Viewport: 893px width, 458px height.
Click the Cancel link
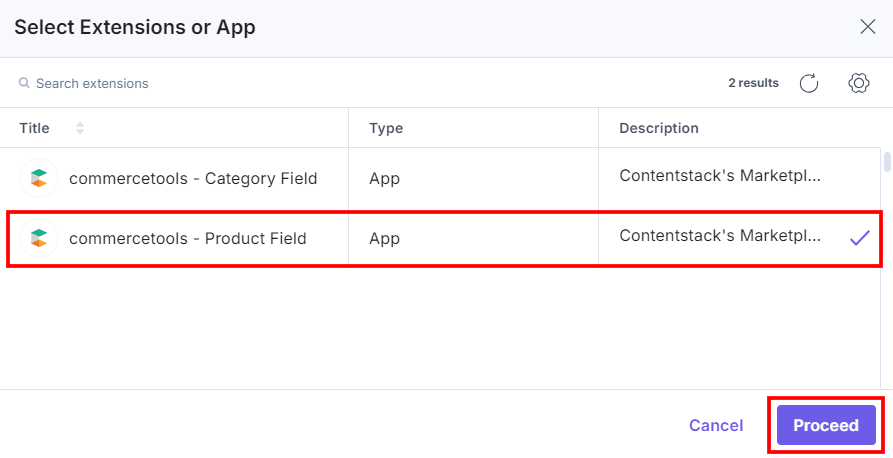pyautogui.click(x=715, y=425)
